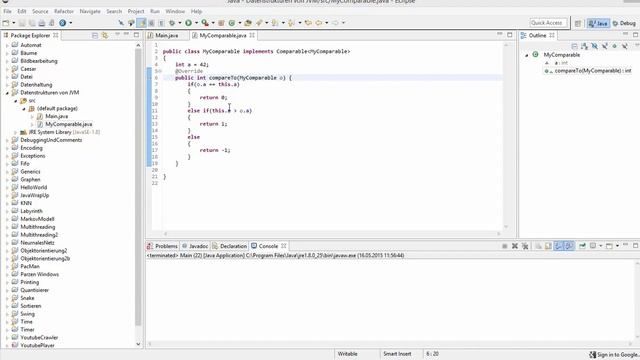Run the program with the green Run button
The image size is (640, 360).
(x=188, y=23)
